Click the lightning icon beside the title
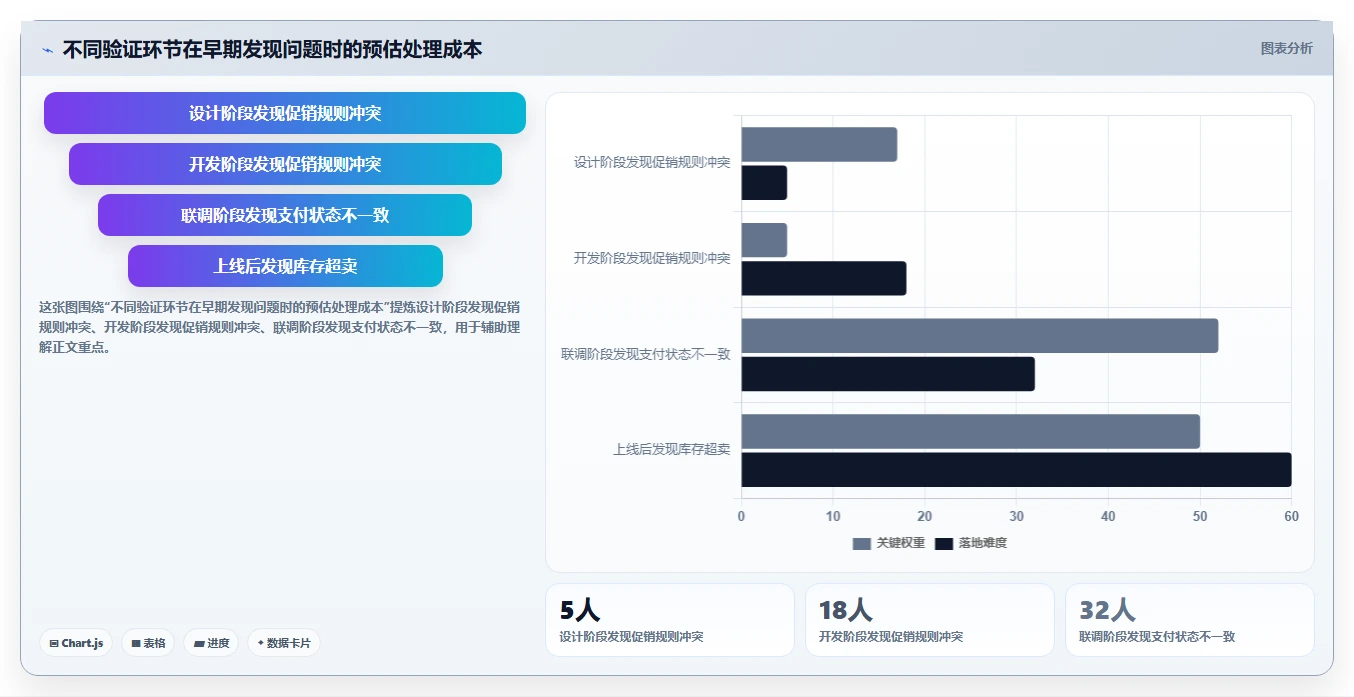Image resolution: width=1354 pixels, height=697 pixels. (48, 50)
